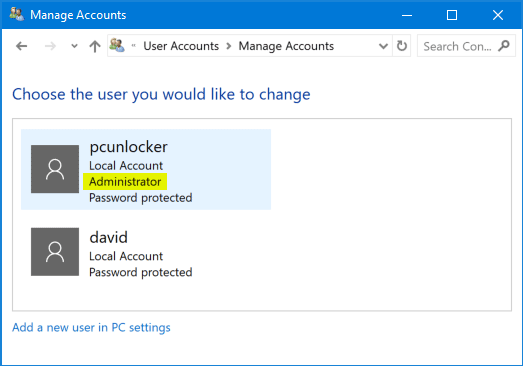This screenshot has width=523, height=366.
Task: Click the Forward navigation arrow
Action: click(x=50, y=46)
